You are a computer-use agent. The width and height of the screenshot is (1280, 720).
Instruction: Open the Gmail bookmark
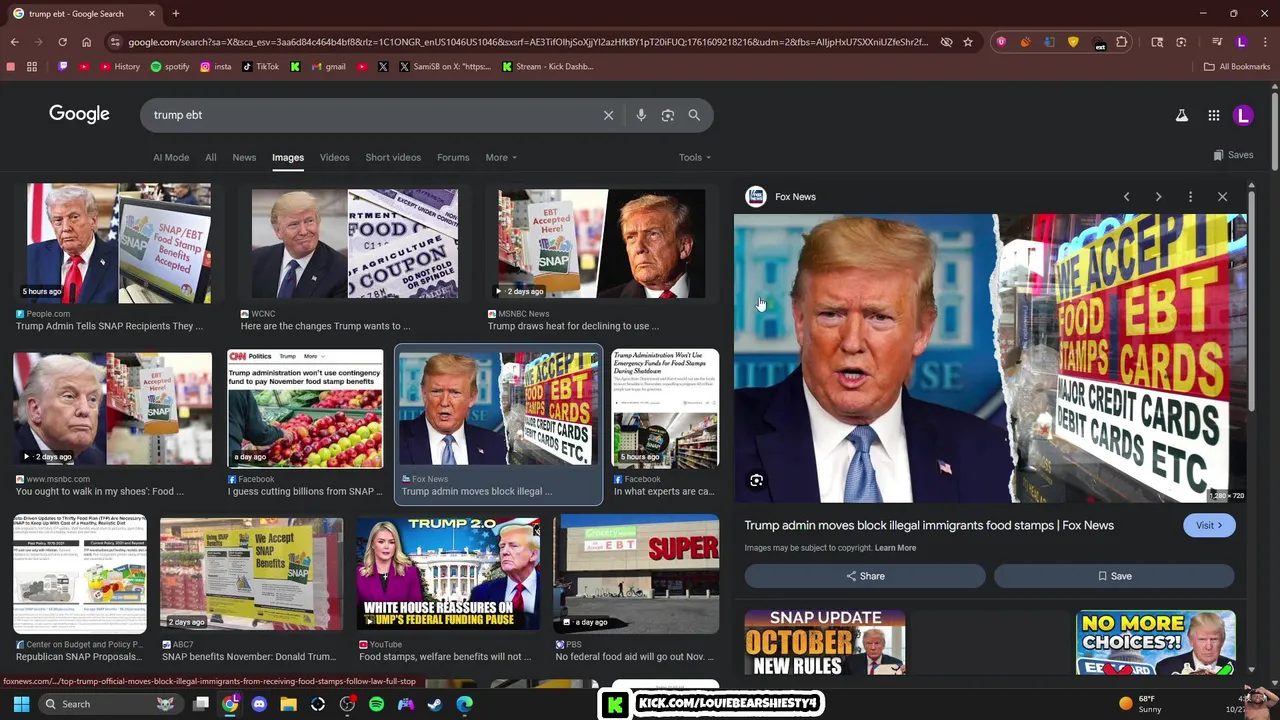click(x=328, y=67)
